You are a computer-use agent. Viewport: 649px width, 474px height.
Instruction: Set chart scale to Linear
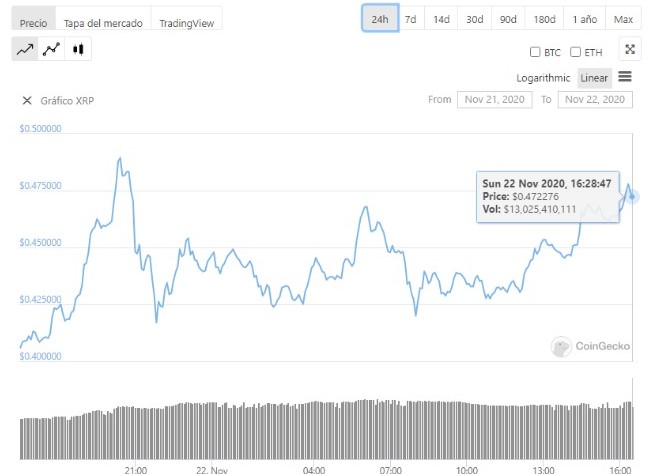point(594,78)
